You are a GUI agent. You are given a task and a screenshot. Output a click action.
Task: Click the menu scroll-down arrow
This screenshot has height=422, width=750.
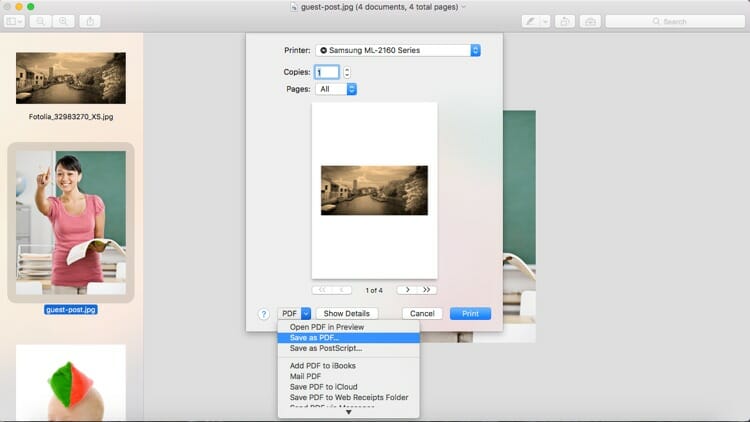tap(349, 412)
